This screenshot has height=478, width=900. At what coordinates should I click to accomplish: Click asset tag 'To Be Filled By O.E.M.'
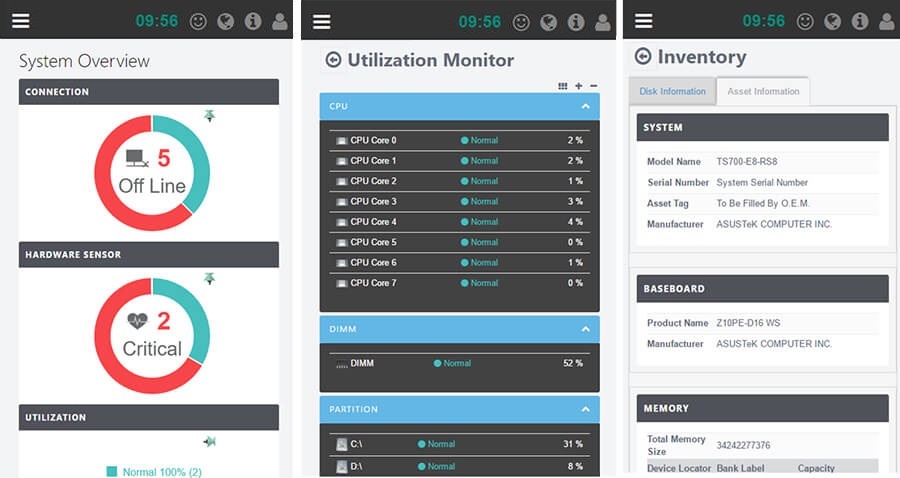762,203
